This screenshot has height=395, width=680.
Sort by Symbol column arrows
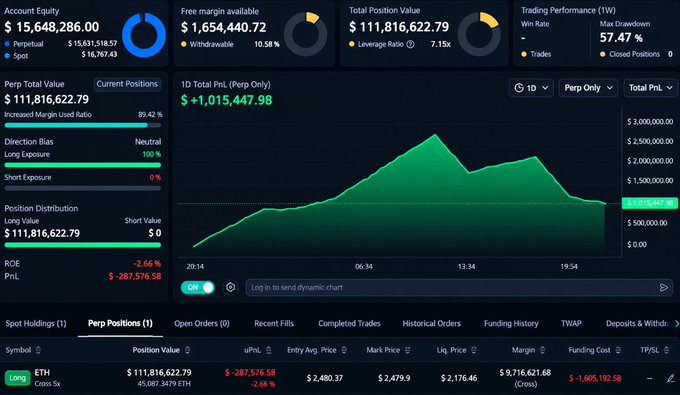coord(38,350)
